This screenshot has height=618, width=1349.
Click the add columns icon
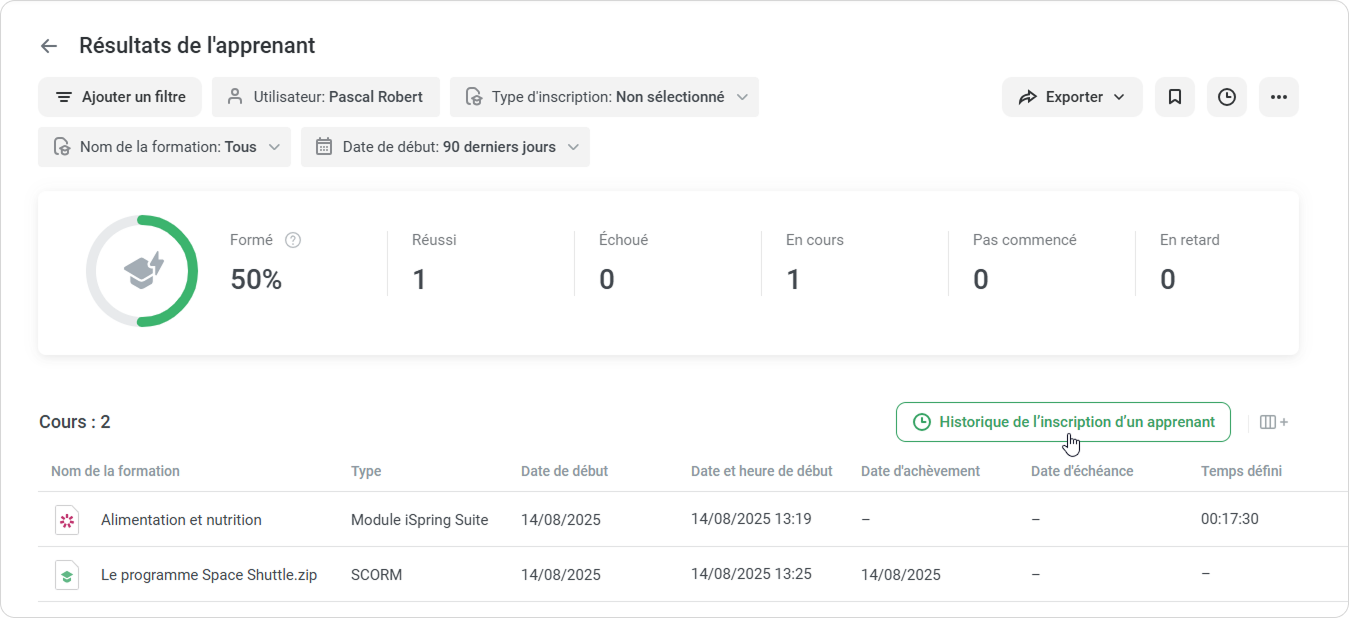point(1273,422)
